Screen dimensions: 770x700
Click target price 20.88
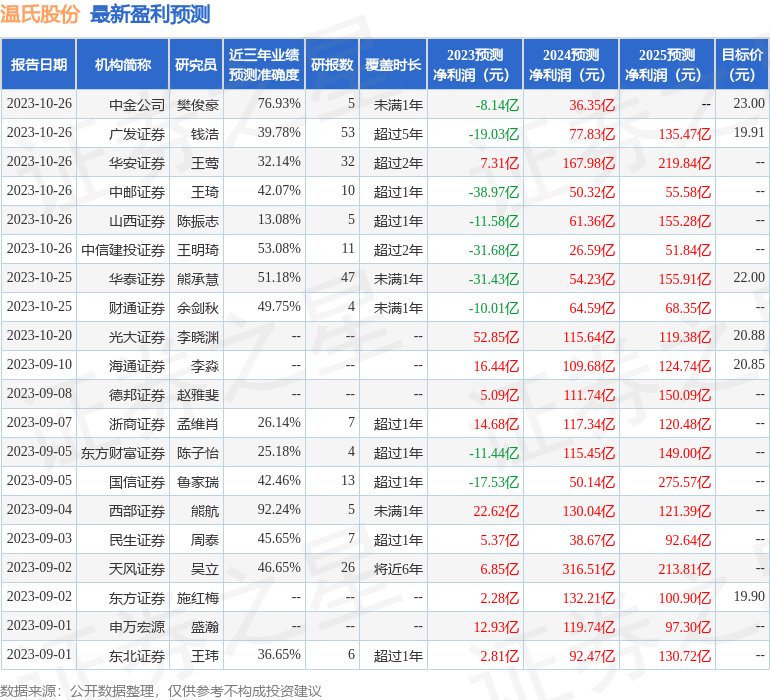(x=749, y=335)
